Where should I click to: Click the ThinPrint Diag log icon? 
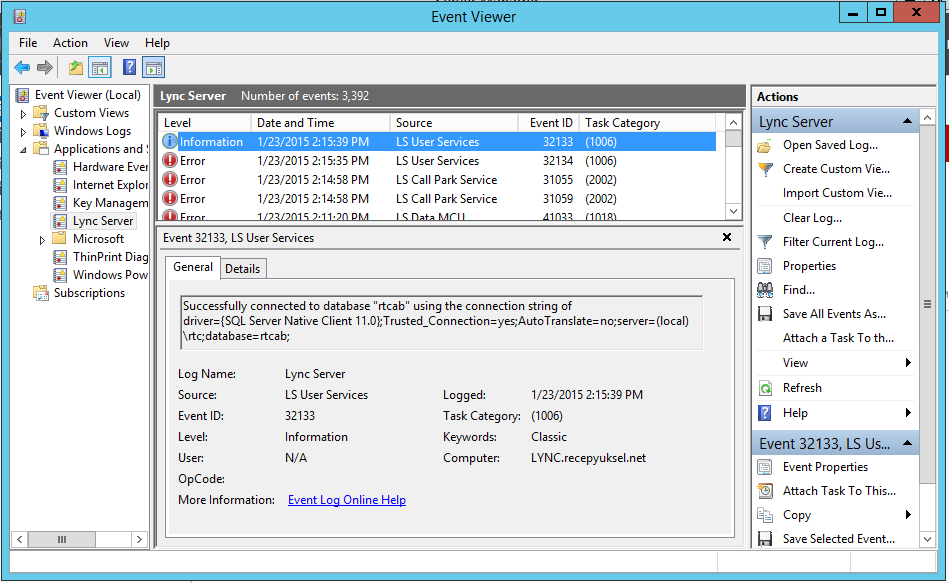pos(60,257)
